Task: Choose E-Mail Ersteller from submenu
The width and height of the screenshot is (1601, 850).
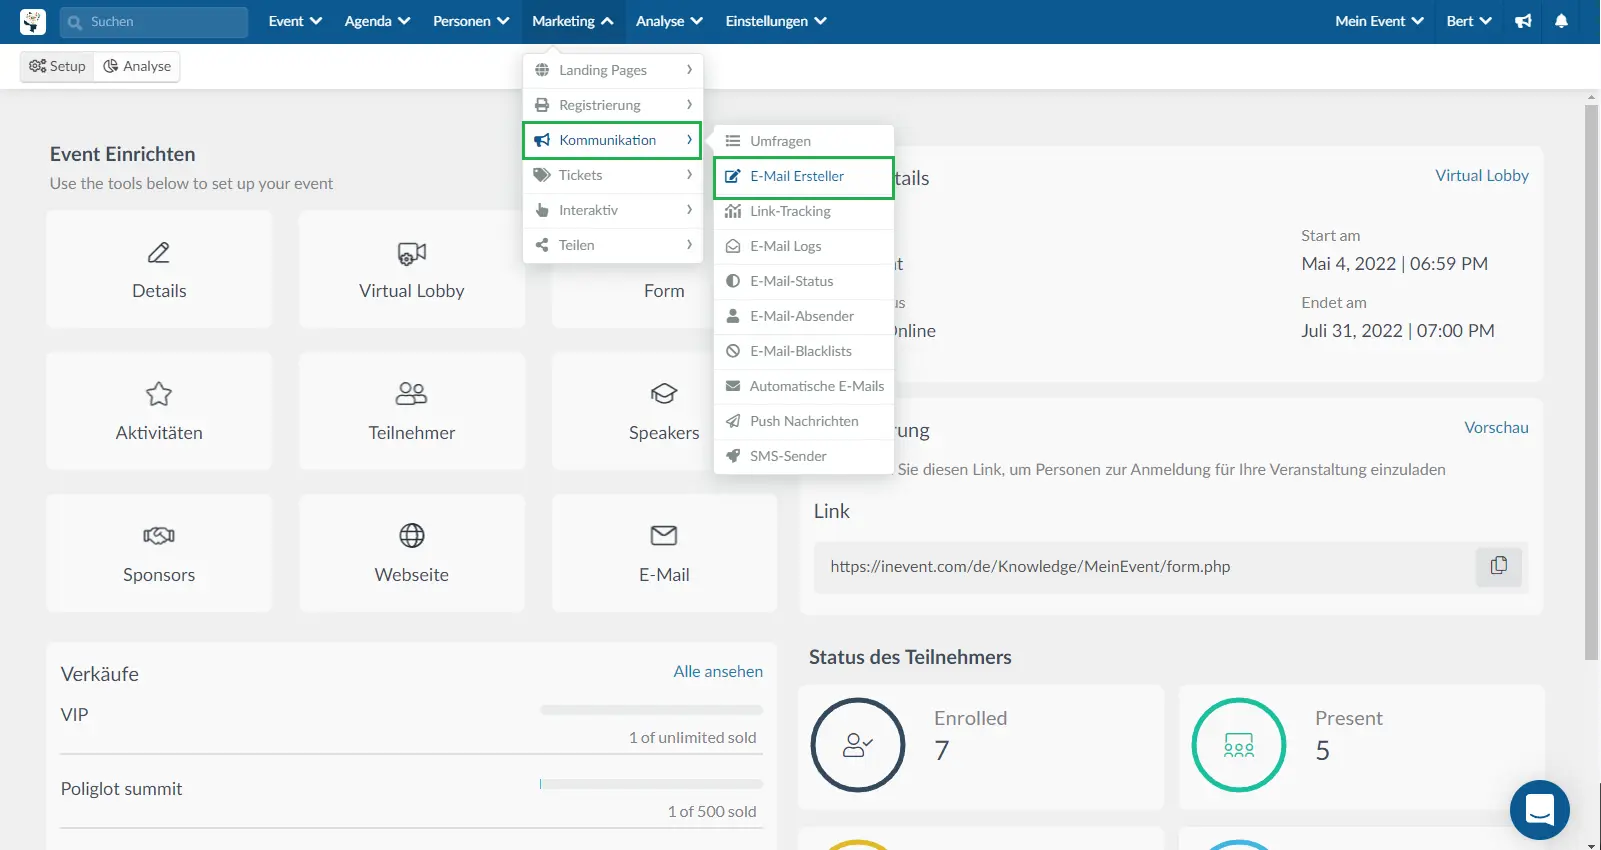Action: (804, 176)
